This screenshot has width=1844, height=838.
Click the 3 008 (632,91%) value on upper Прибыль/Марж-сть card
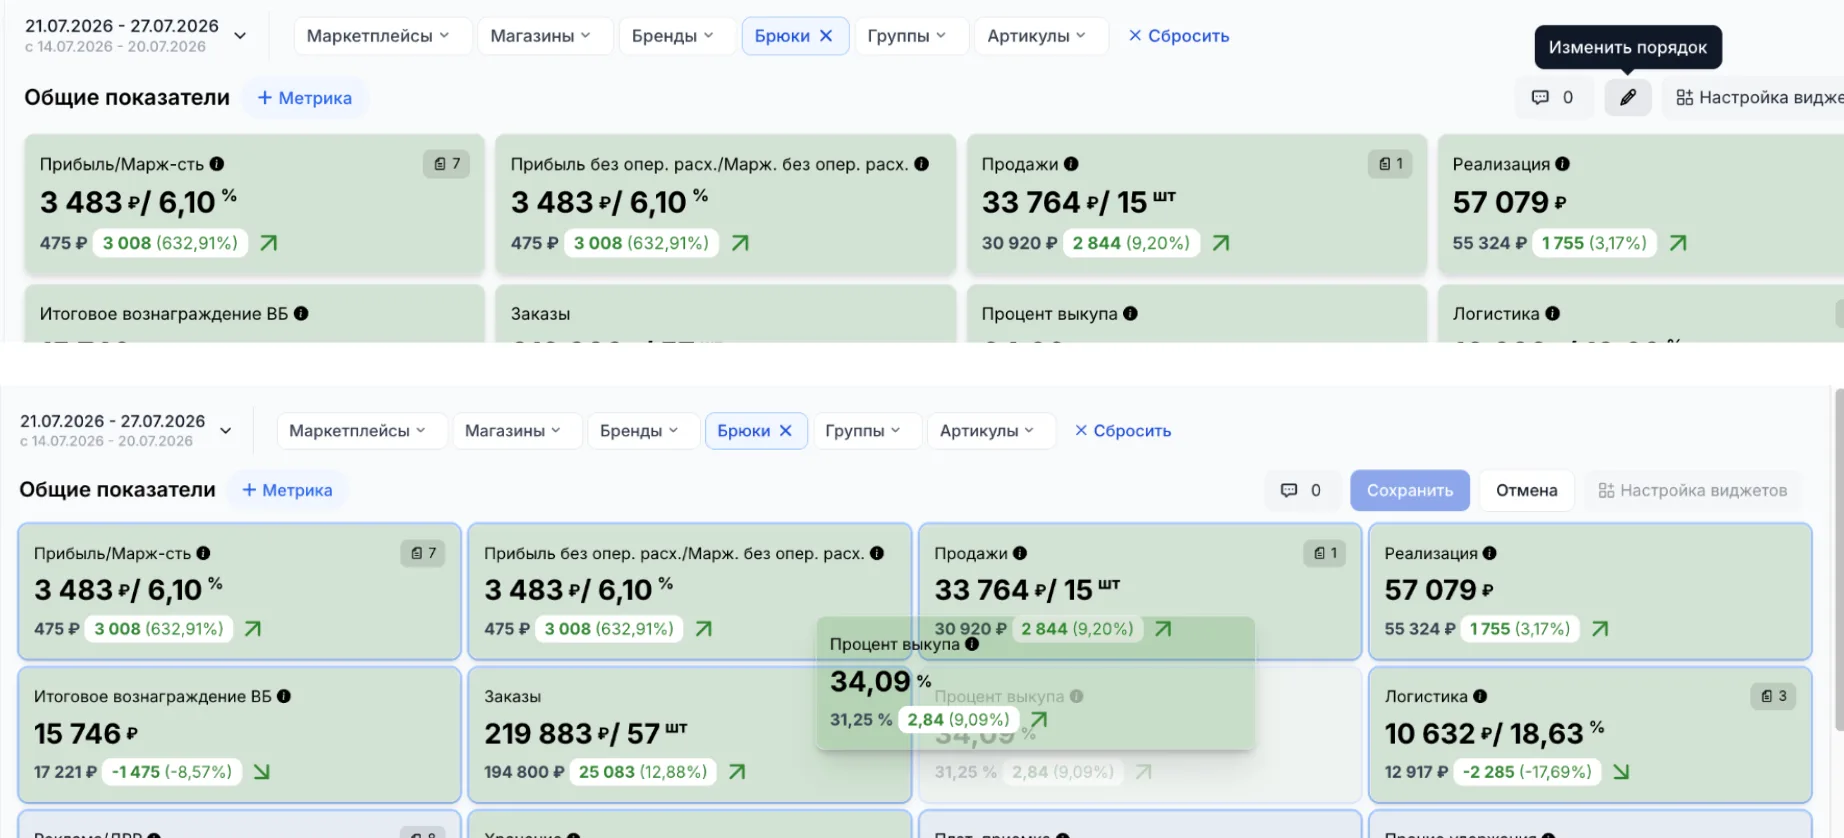point(170,243)
